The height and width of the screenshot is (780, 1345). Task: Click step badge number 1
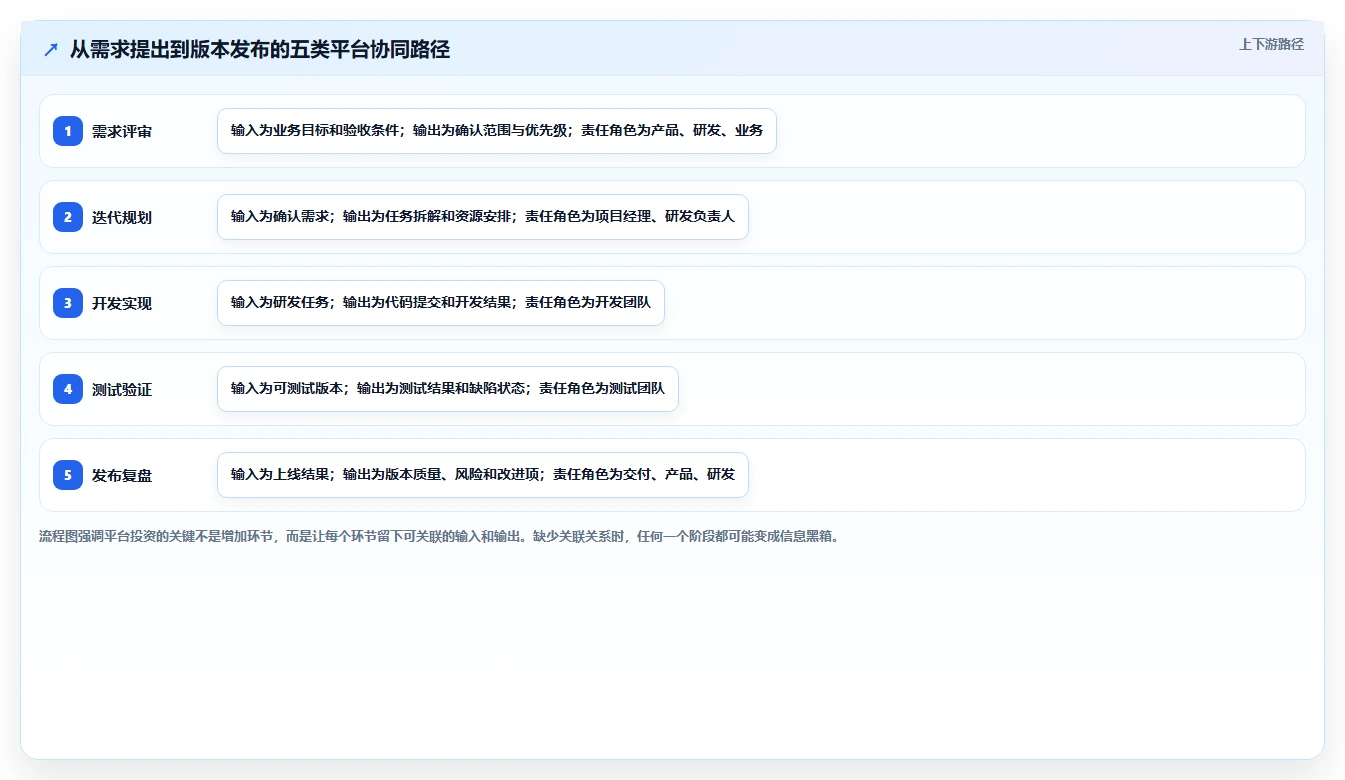coord(68,131)
